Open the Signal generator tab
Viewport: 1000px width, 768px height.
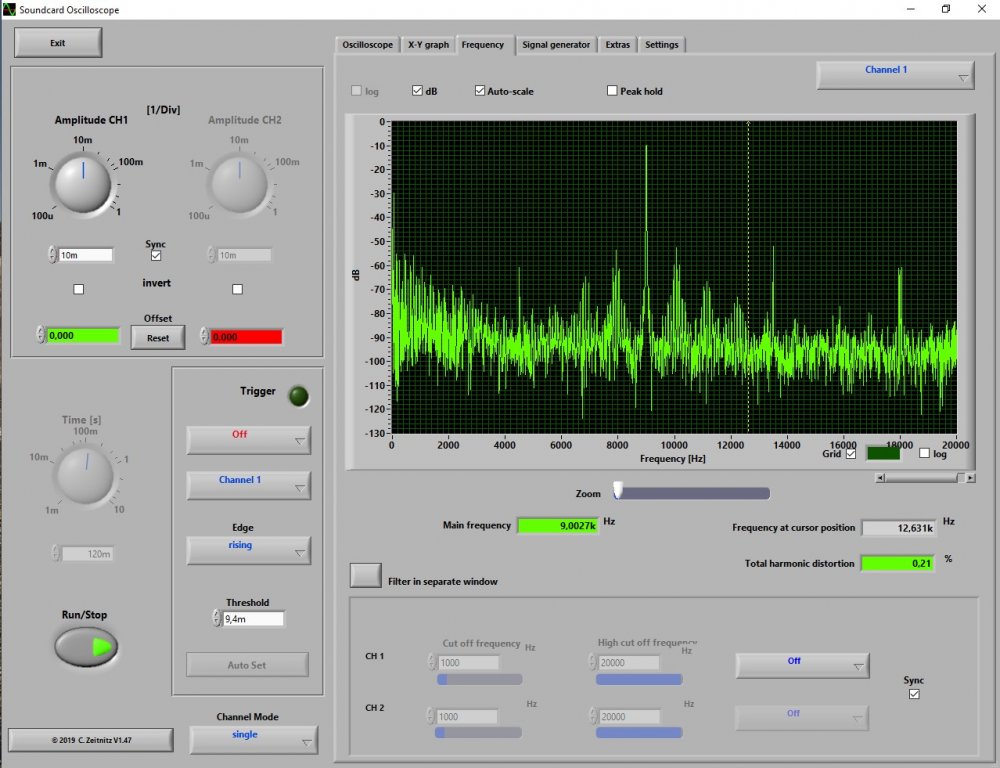pyautogui.click(x=556, y=45)
